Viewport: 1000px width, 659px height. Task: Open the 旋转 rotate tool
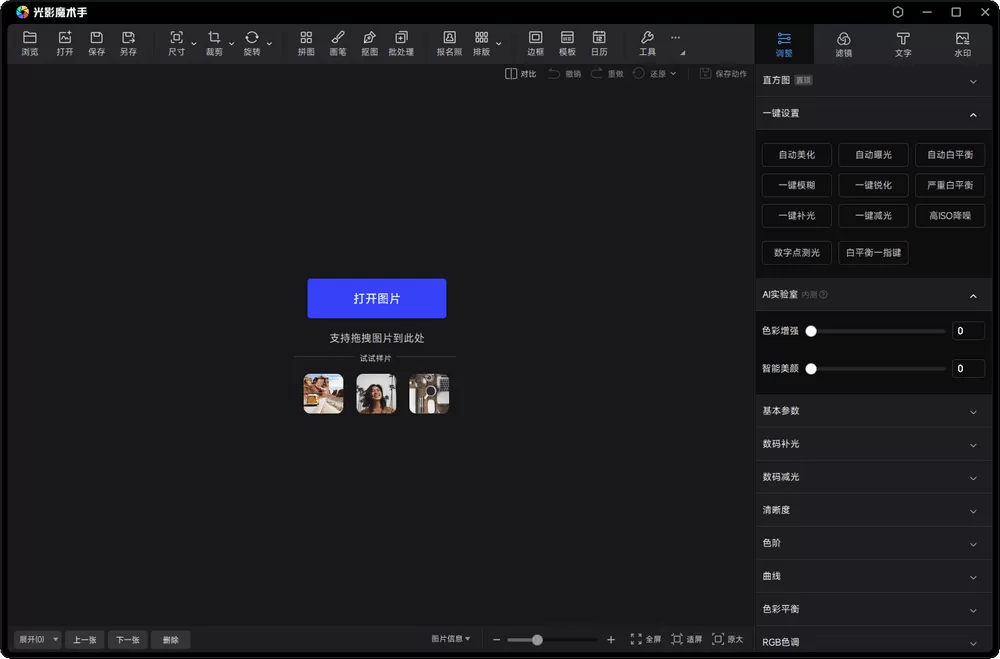pos(254,43)
